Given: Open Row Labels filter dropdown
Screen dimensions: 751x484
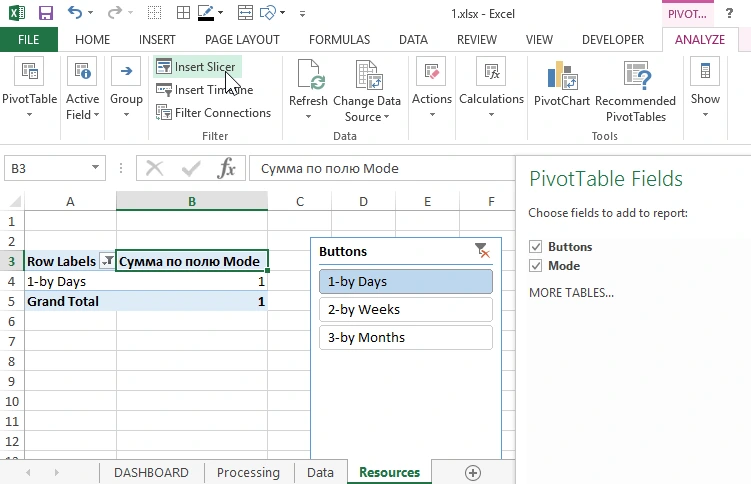Looking at the screenshot, I should click(x=107, y=262).
